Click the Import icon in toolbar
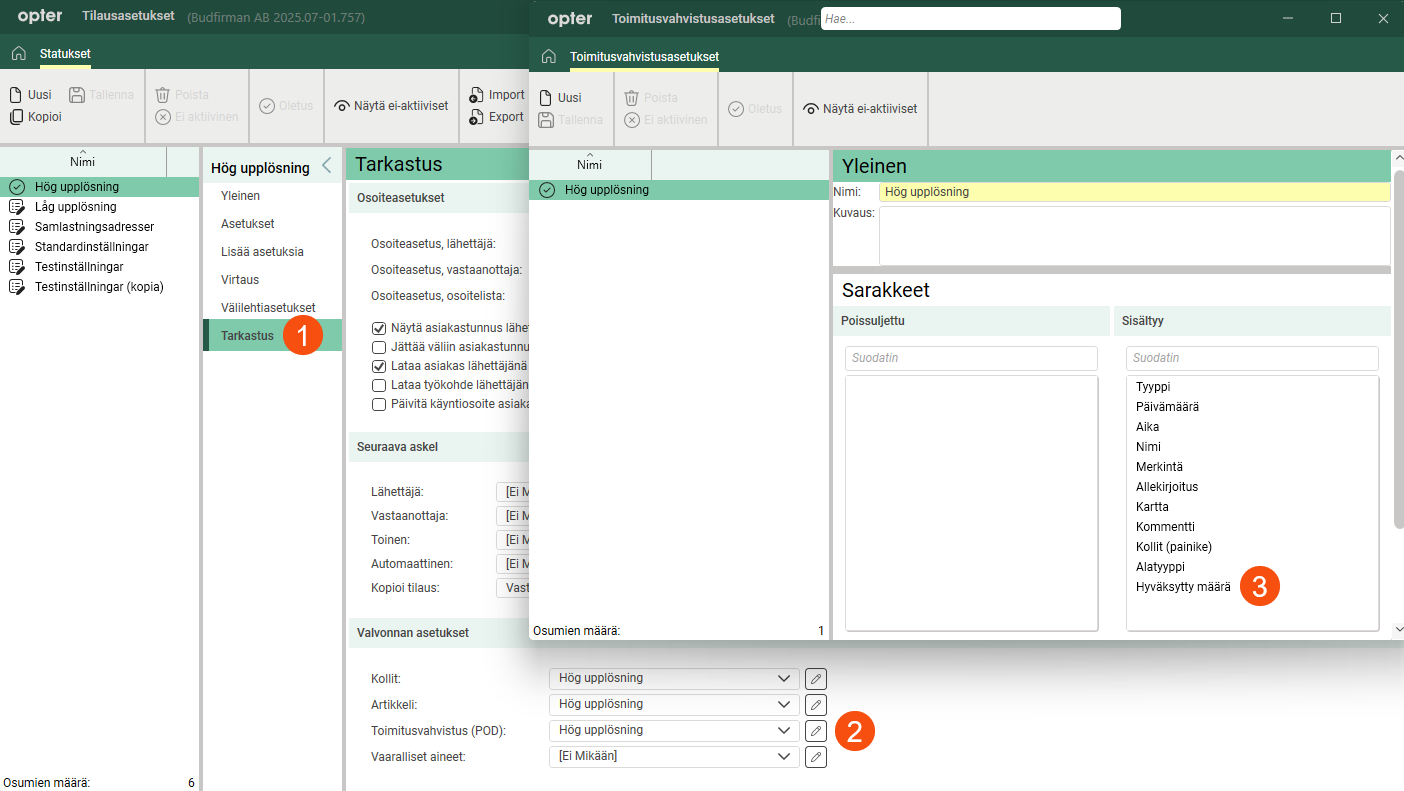This screenshot has width=1404, height=791. [x=476, y=95]
